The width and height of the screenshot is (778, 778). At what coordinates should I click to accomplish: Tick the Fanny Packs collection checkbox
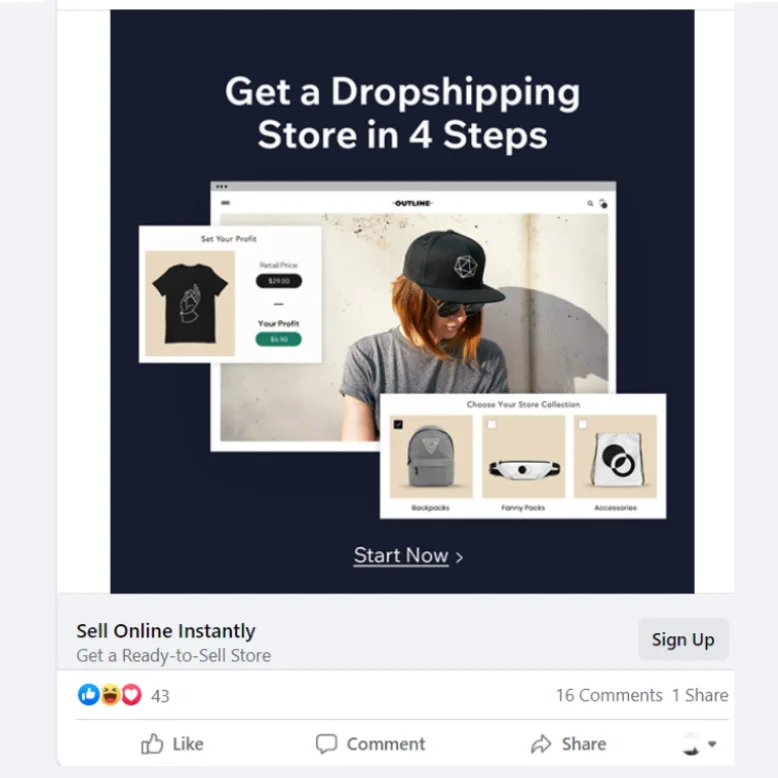491,424
